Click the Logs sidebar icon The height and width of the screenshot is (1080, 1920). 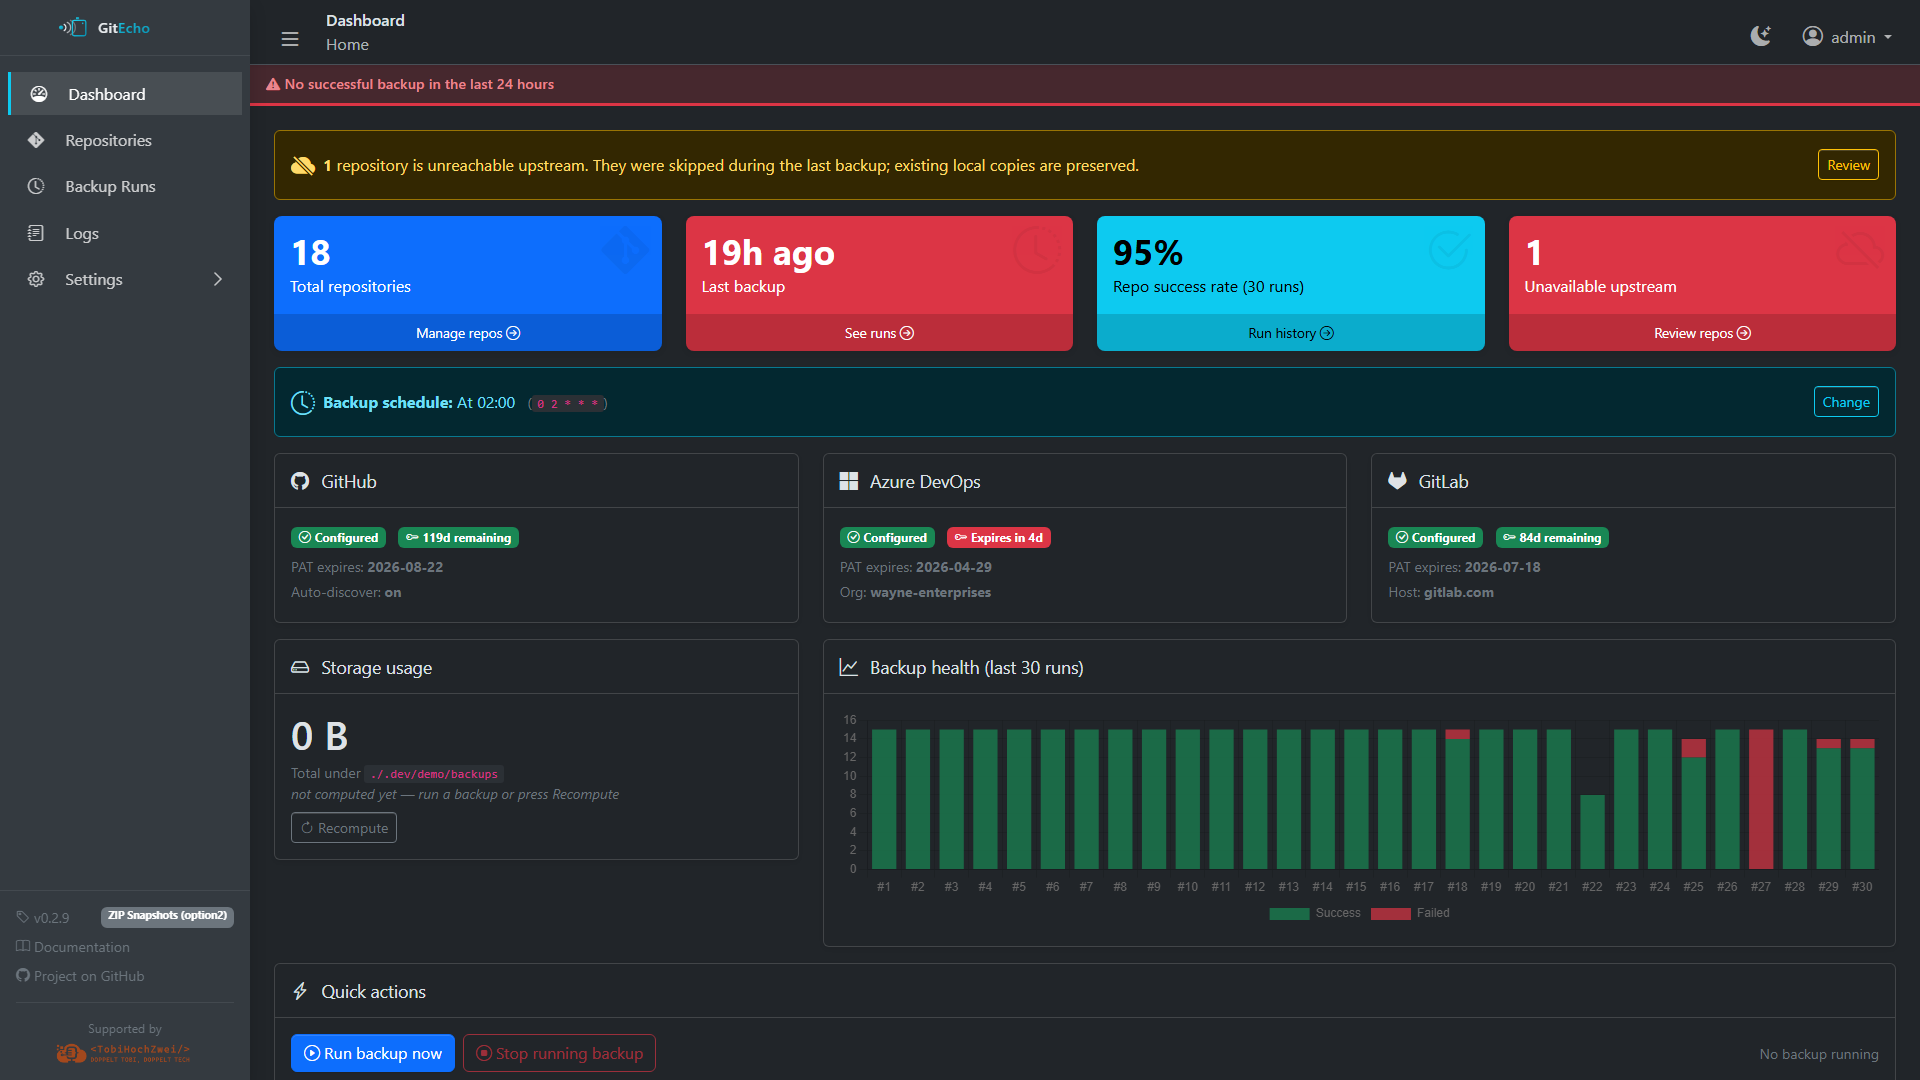tap(36, 233)
